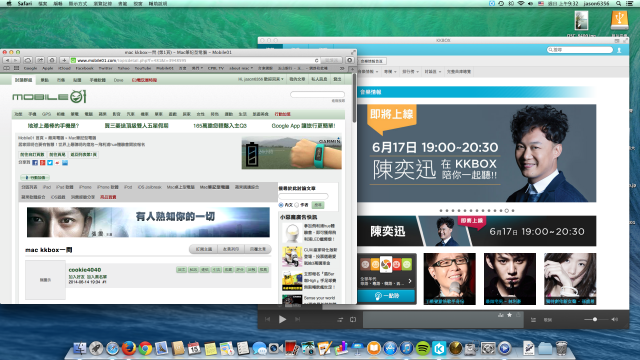Click the Safari share button
The width and height of the screenshot is (640, 360).
click(x=40, y=60)
